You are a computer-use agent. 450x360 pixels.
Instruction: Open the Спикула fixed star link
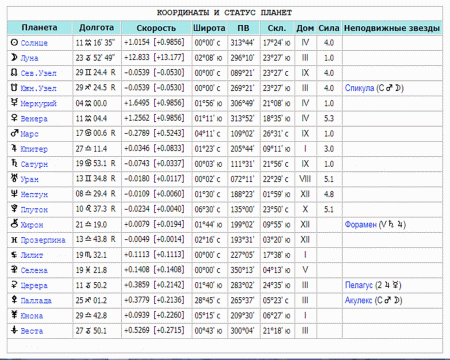pos(359,88)
